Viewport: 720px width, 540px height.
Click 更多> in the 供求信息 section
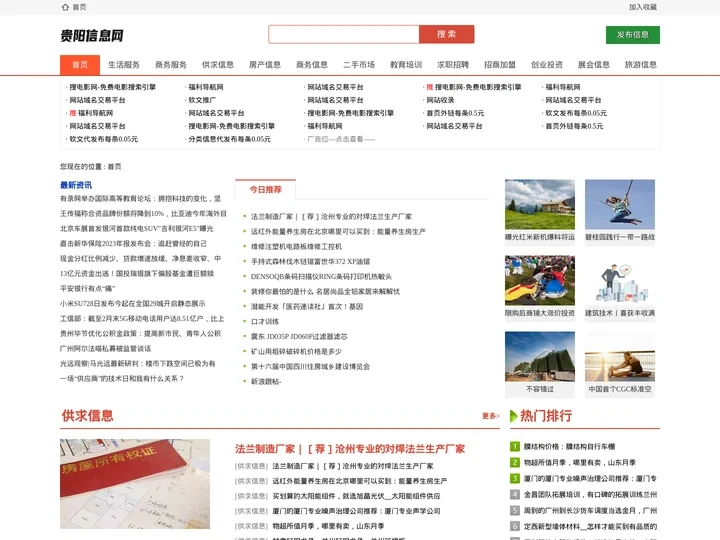click(x=491, y=416)
